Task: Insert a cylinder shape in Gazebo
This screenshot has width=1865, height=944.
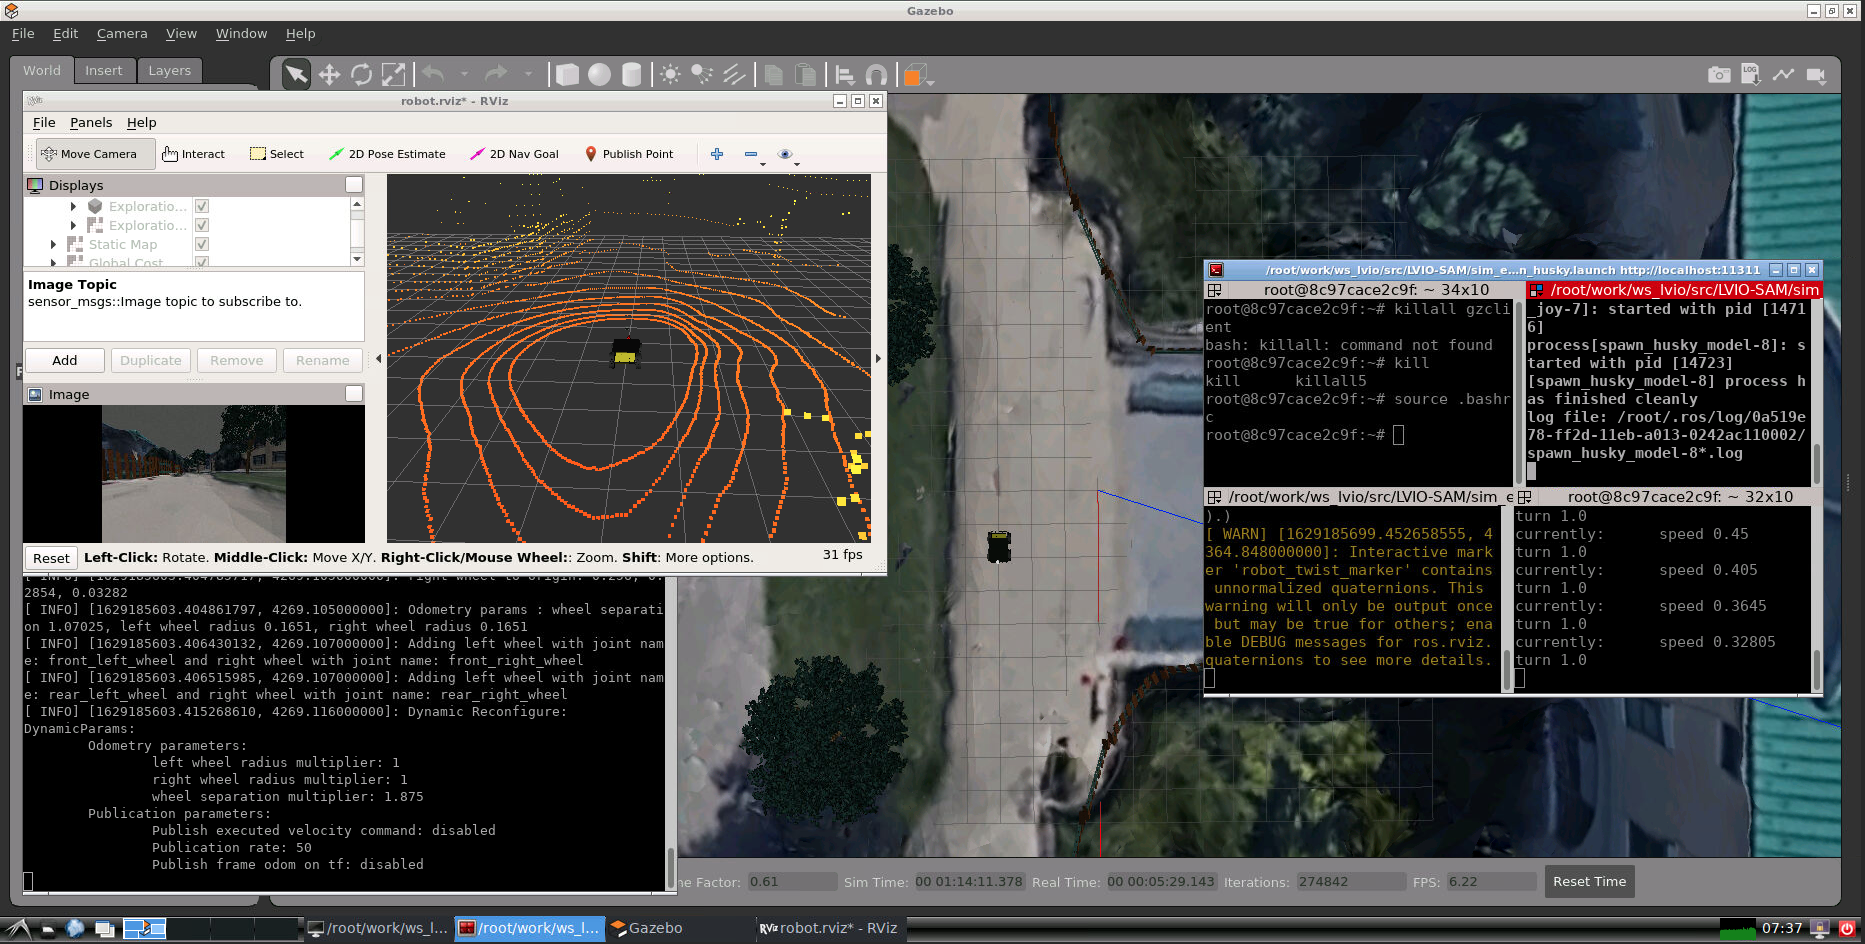Action: click(x=631, y=75)
